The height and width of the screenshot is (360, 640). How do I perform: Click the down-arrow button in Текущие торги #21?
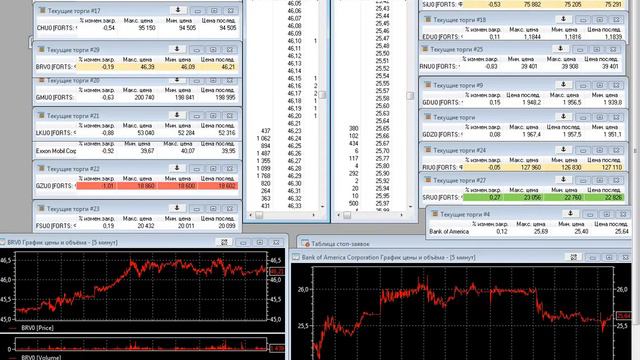pyautogui.click(x=177, y=116)
